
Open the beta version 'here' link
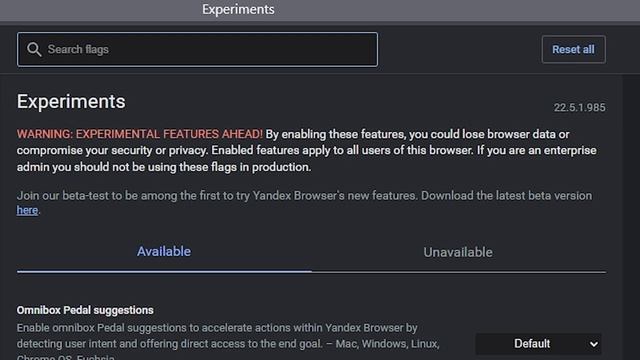[27, 210]
